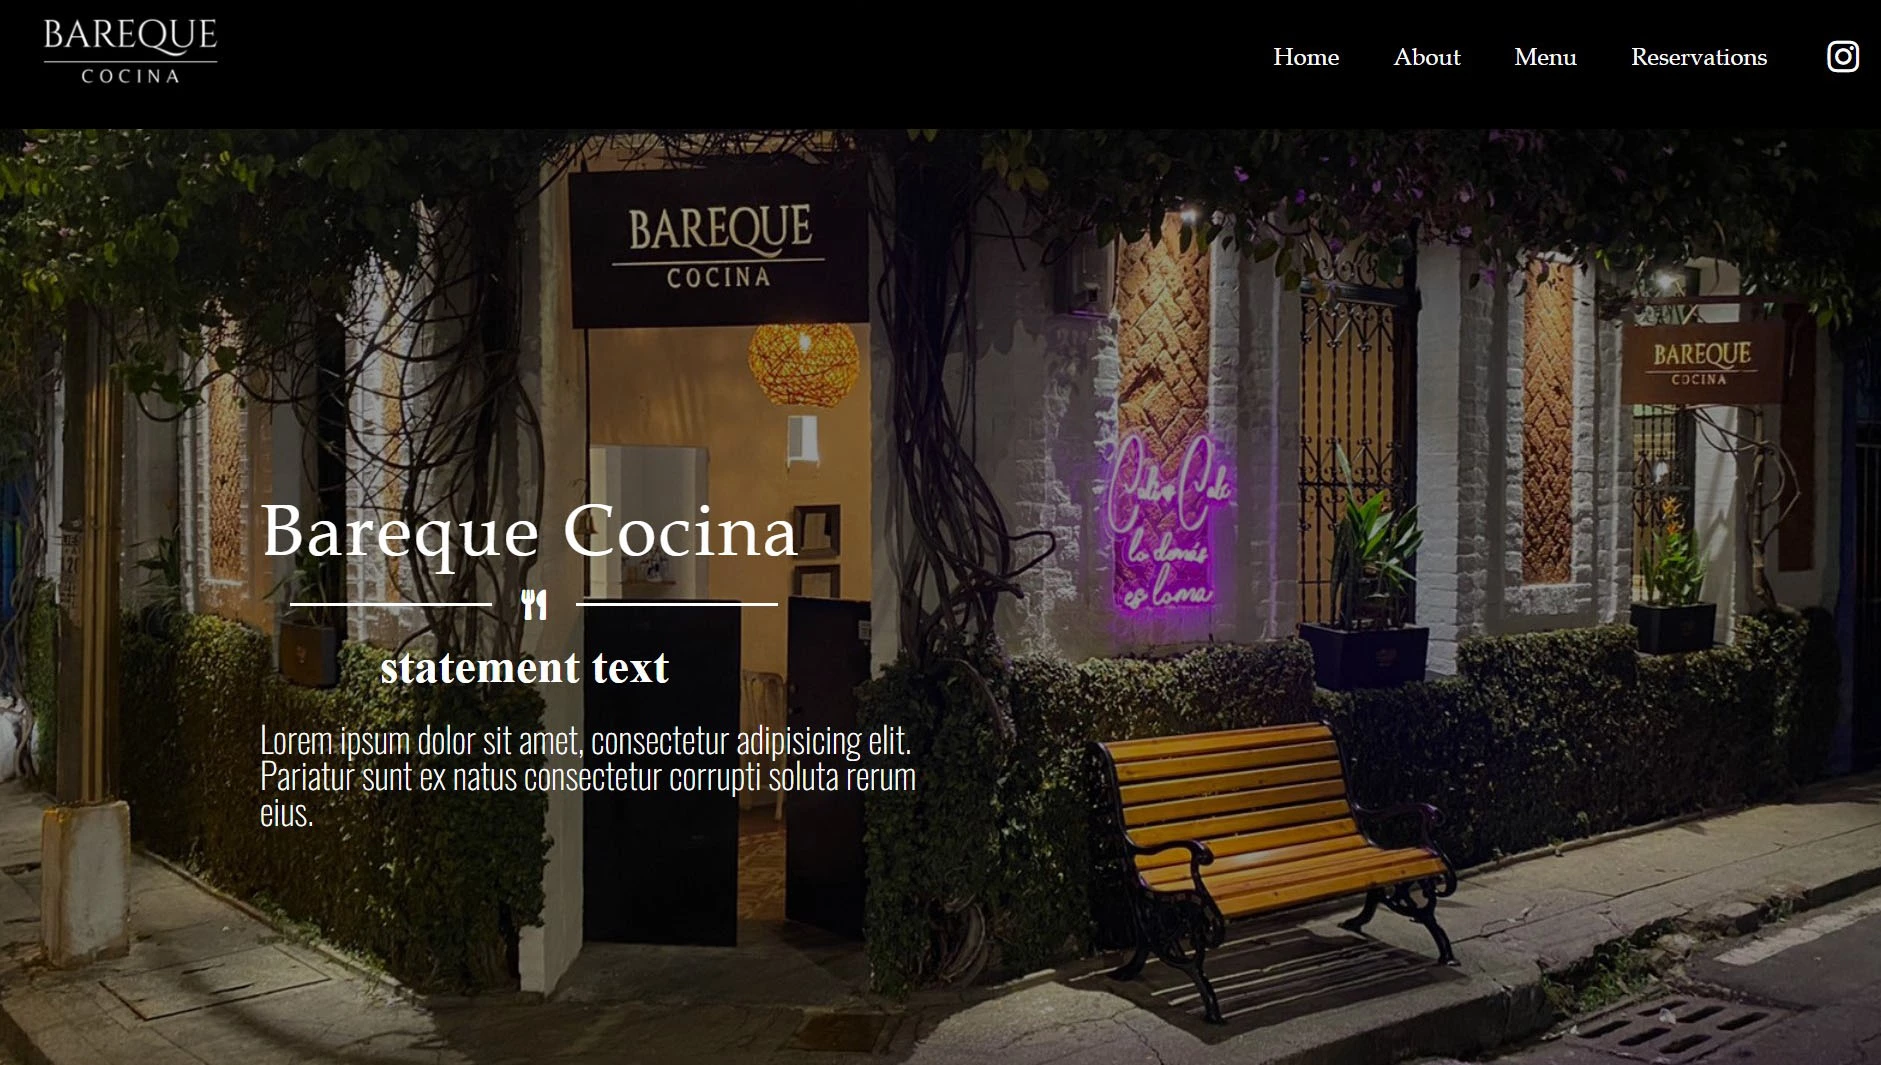Open the About page
Image resolution: width=1881 pixels, height=1065 pixels.
click(x=1427, y=57)
